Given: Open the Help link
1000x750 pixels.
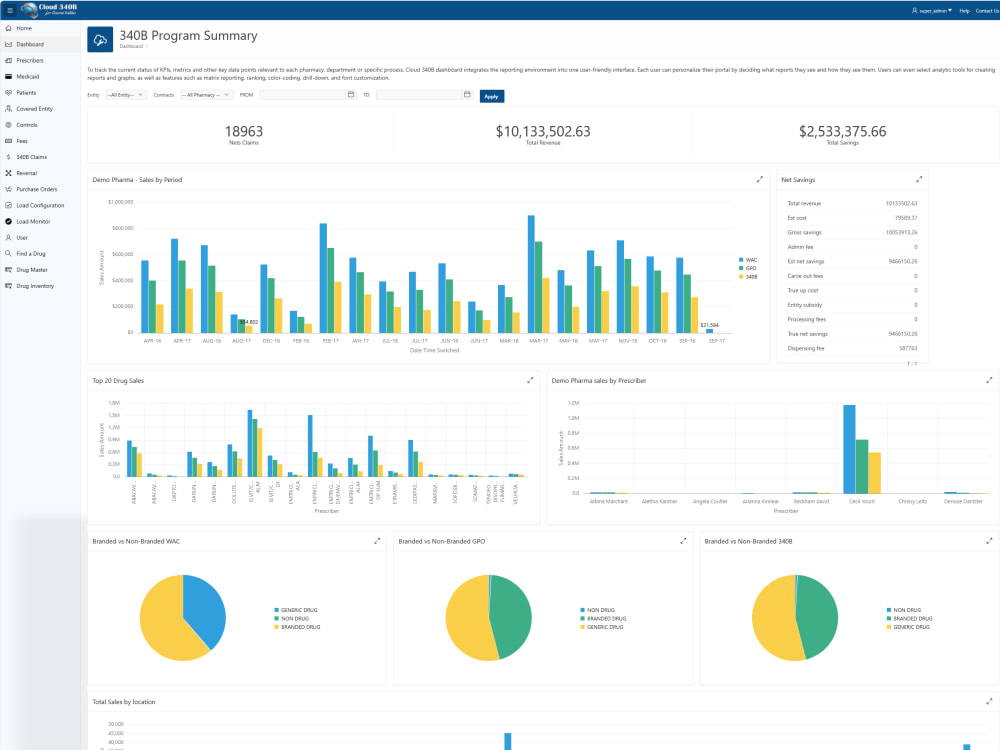Looking at the screenshot, I should tap(964, 11).
